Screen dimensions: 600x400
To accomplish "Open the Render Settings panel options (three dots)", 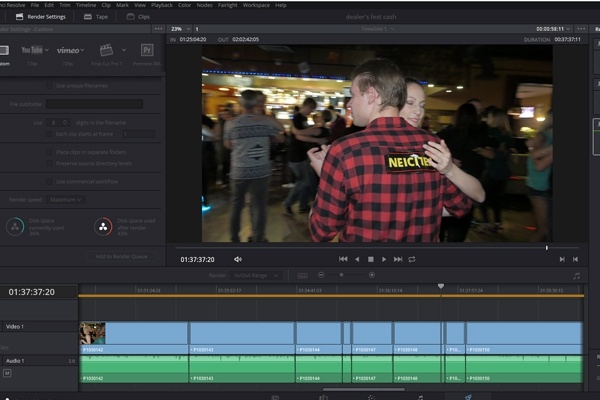I will click(158, 29).
